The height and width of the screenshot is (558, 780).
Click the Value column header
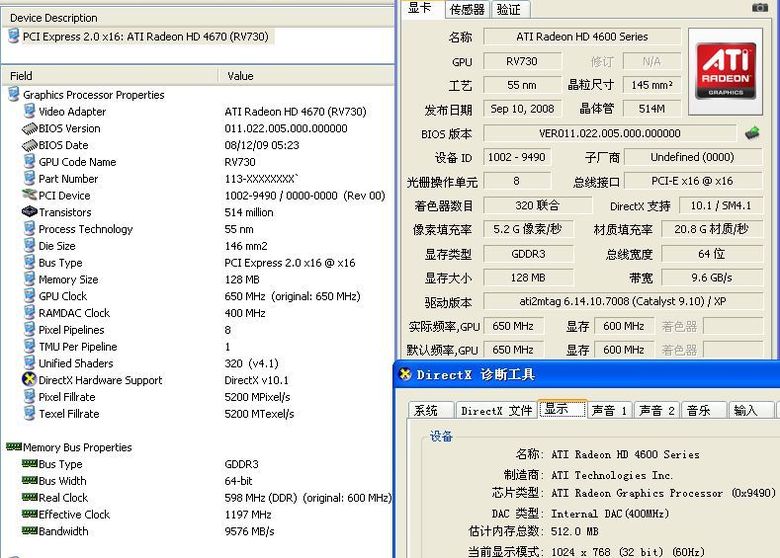click(306, 76)
